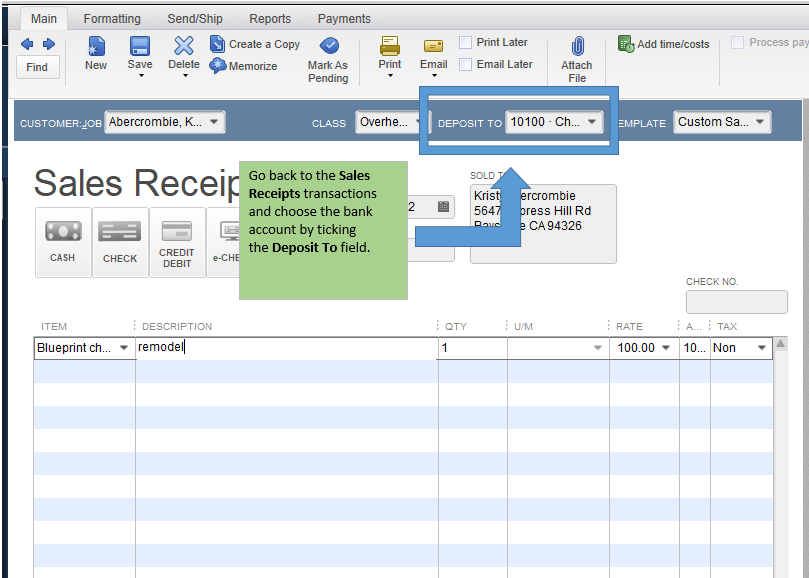Enable the Email Later checkbox
The image size is (809, 578).
click(465, 65)
